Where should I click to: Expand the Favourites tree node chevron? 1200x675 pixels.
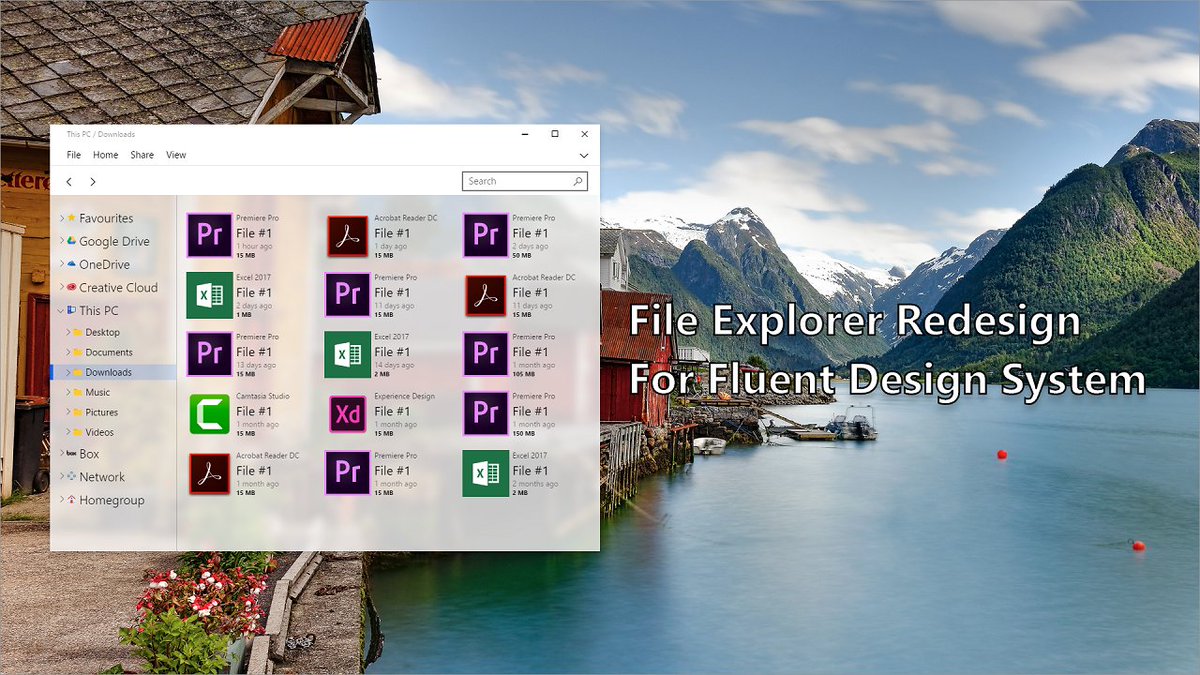click(x=61, y=218)
